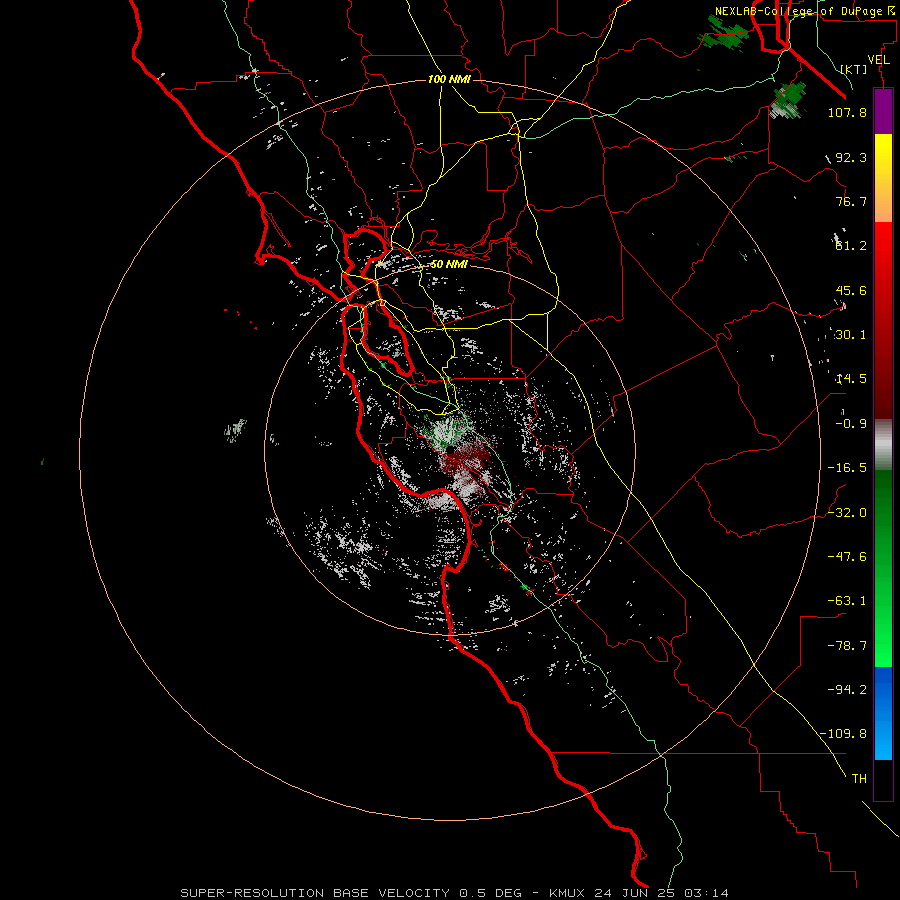The height and width of the screenshot is (900, 900).
Task: Click the purple segment of velocity color bar
Action: (x=883, y=112)
